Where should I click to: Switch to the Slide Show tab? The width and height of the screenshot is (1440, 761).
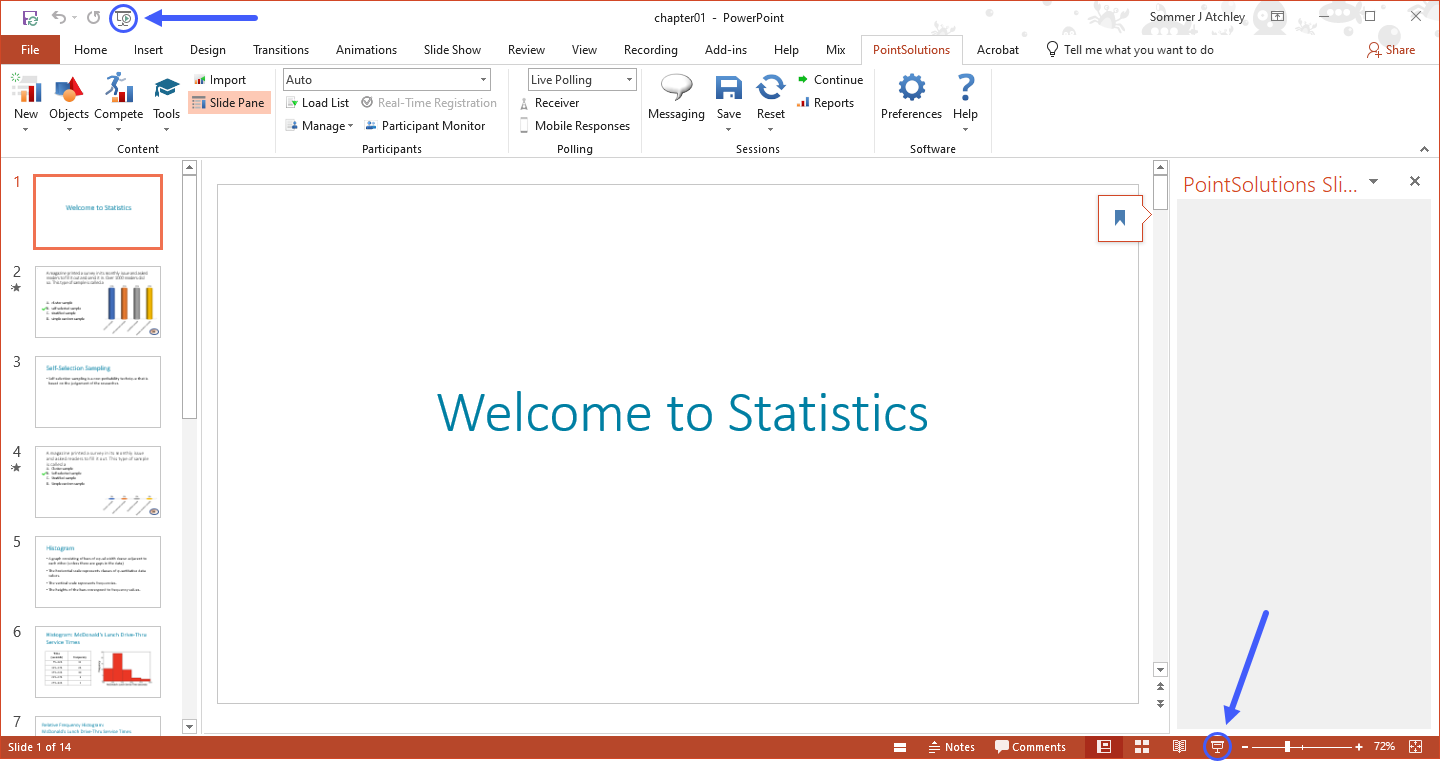pyautogui.click(x=452, y=50)
